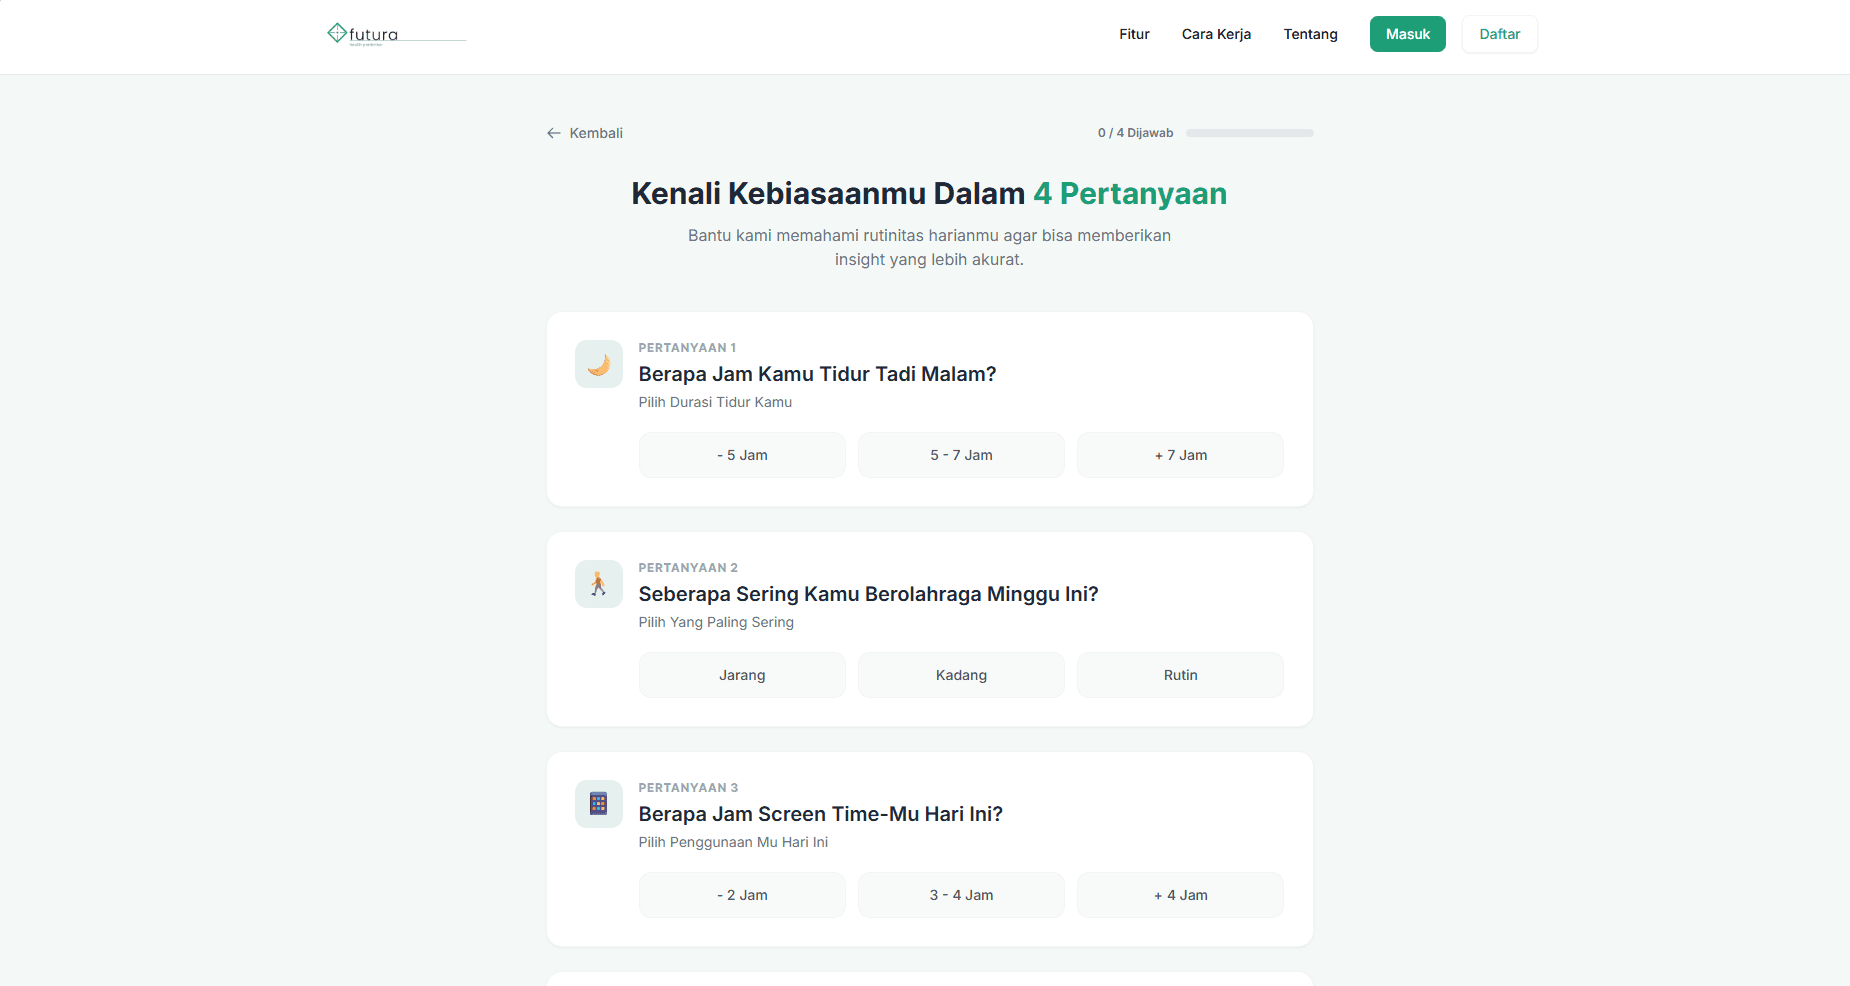Choose '3 - 4 Jam' screen time

coord(961,895)
